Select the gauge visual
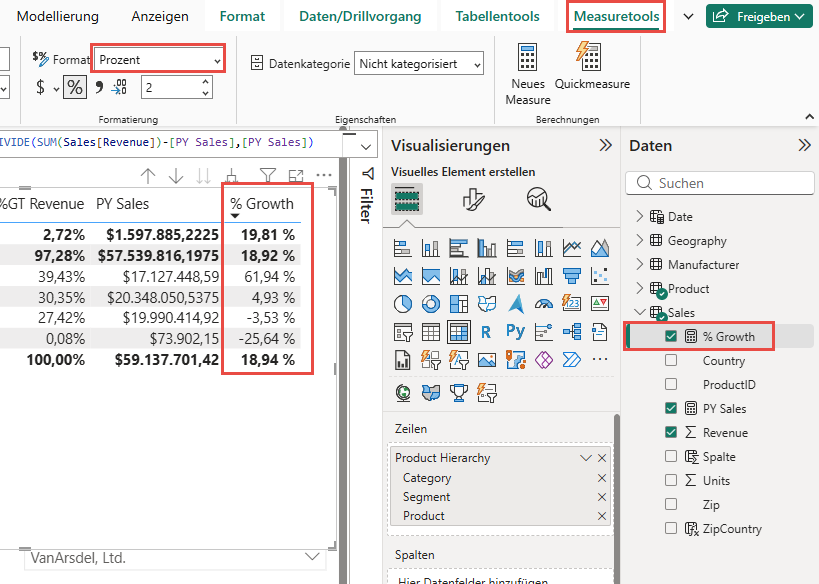 coord(543,303)
